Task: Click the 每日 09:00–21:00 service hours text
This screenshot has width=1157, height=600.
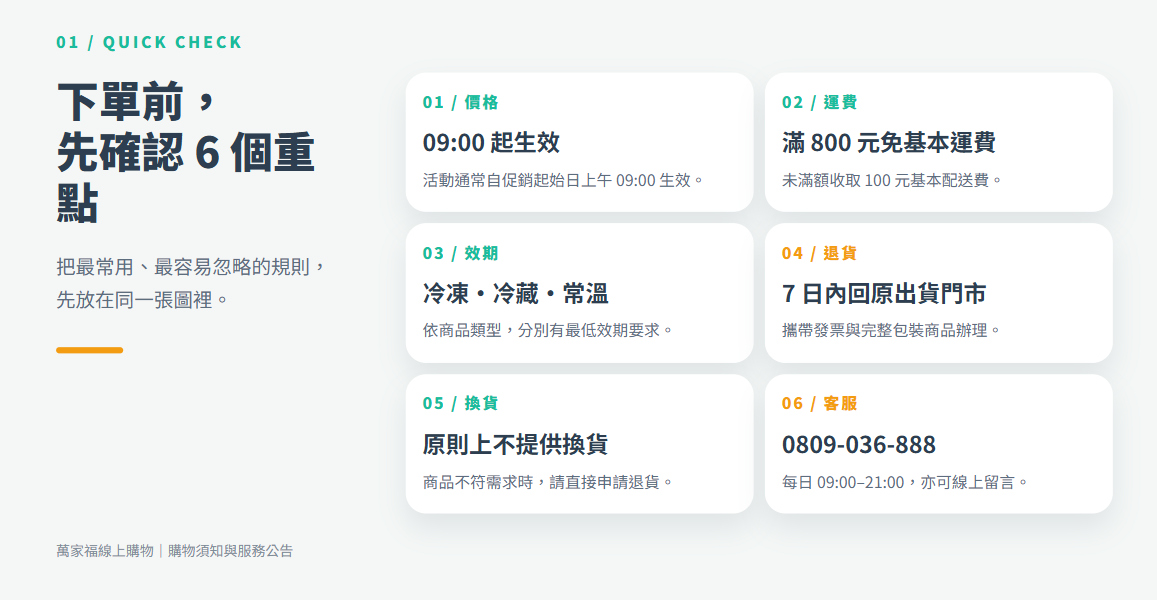Action: (x=843, y=482)
